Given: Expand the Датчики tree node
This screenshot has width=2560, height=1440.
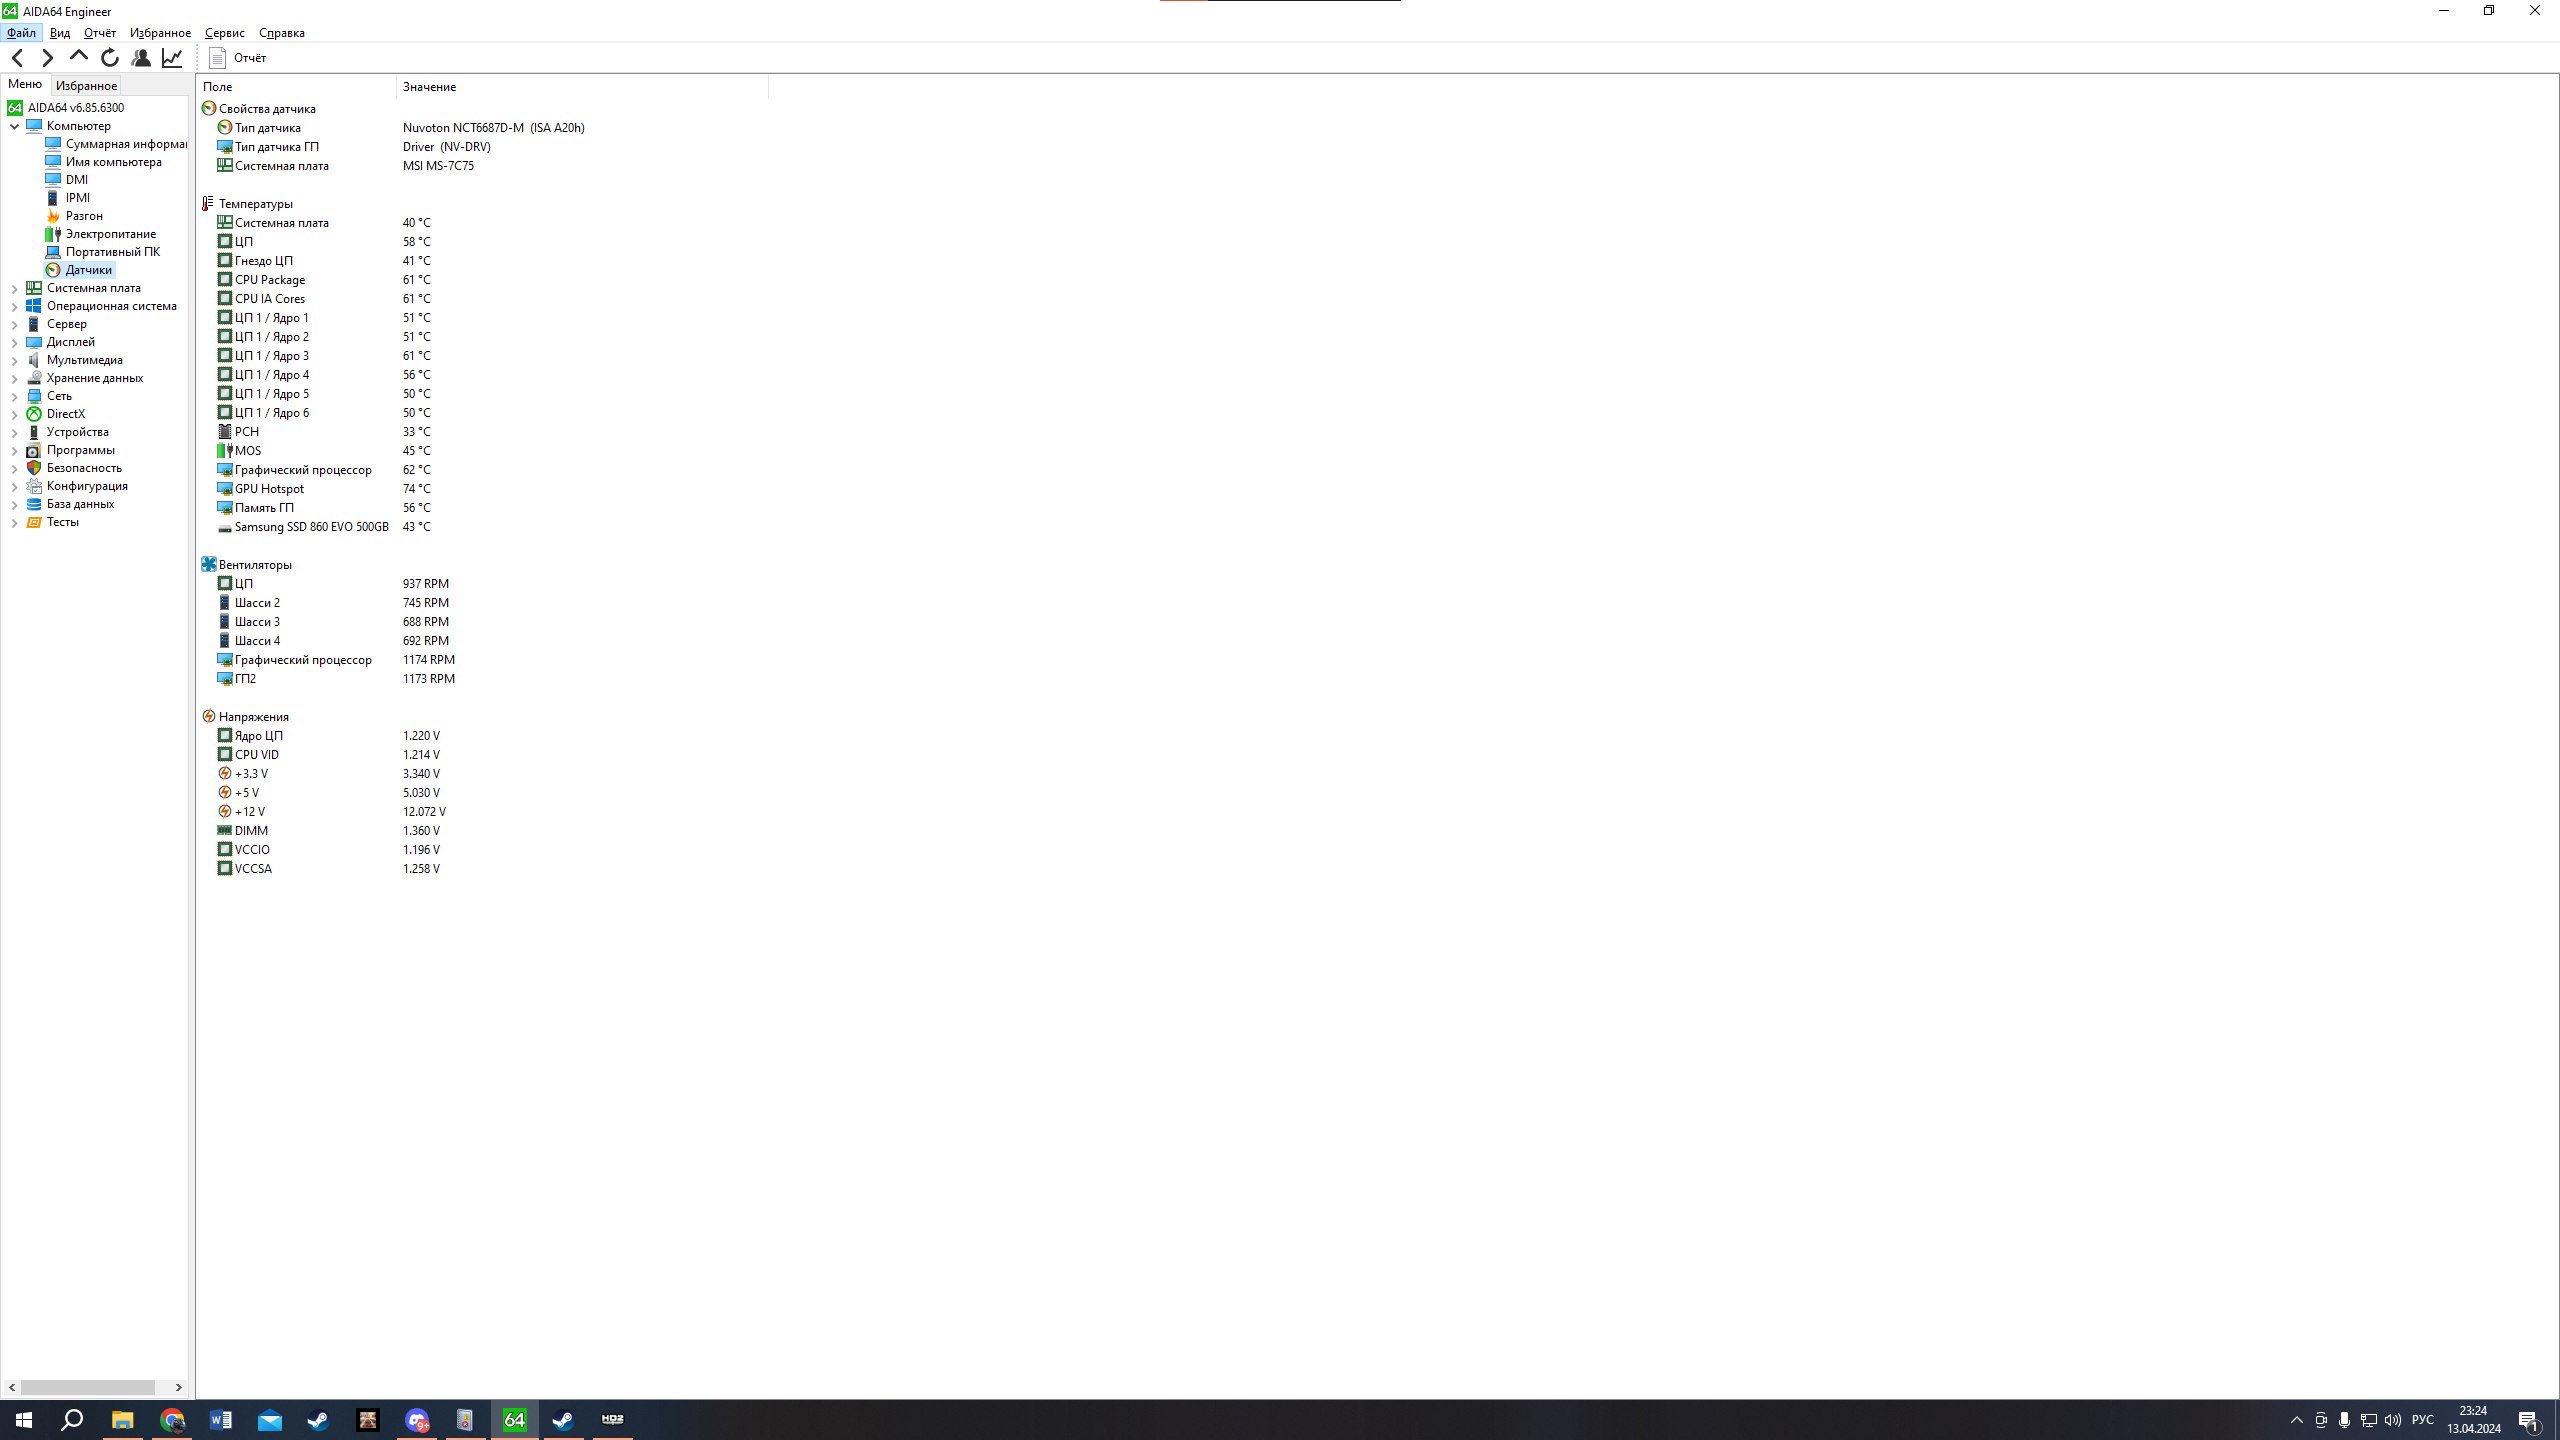Looking at the screenshot, I should click(88, 269).
